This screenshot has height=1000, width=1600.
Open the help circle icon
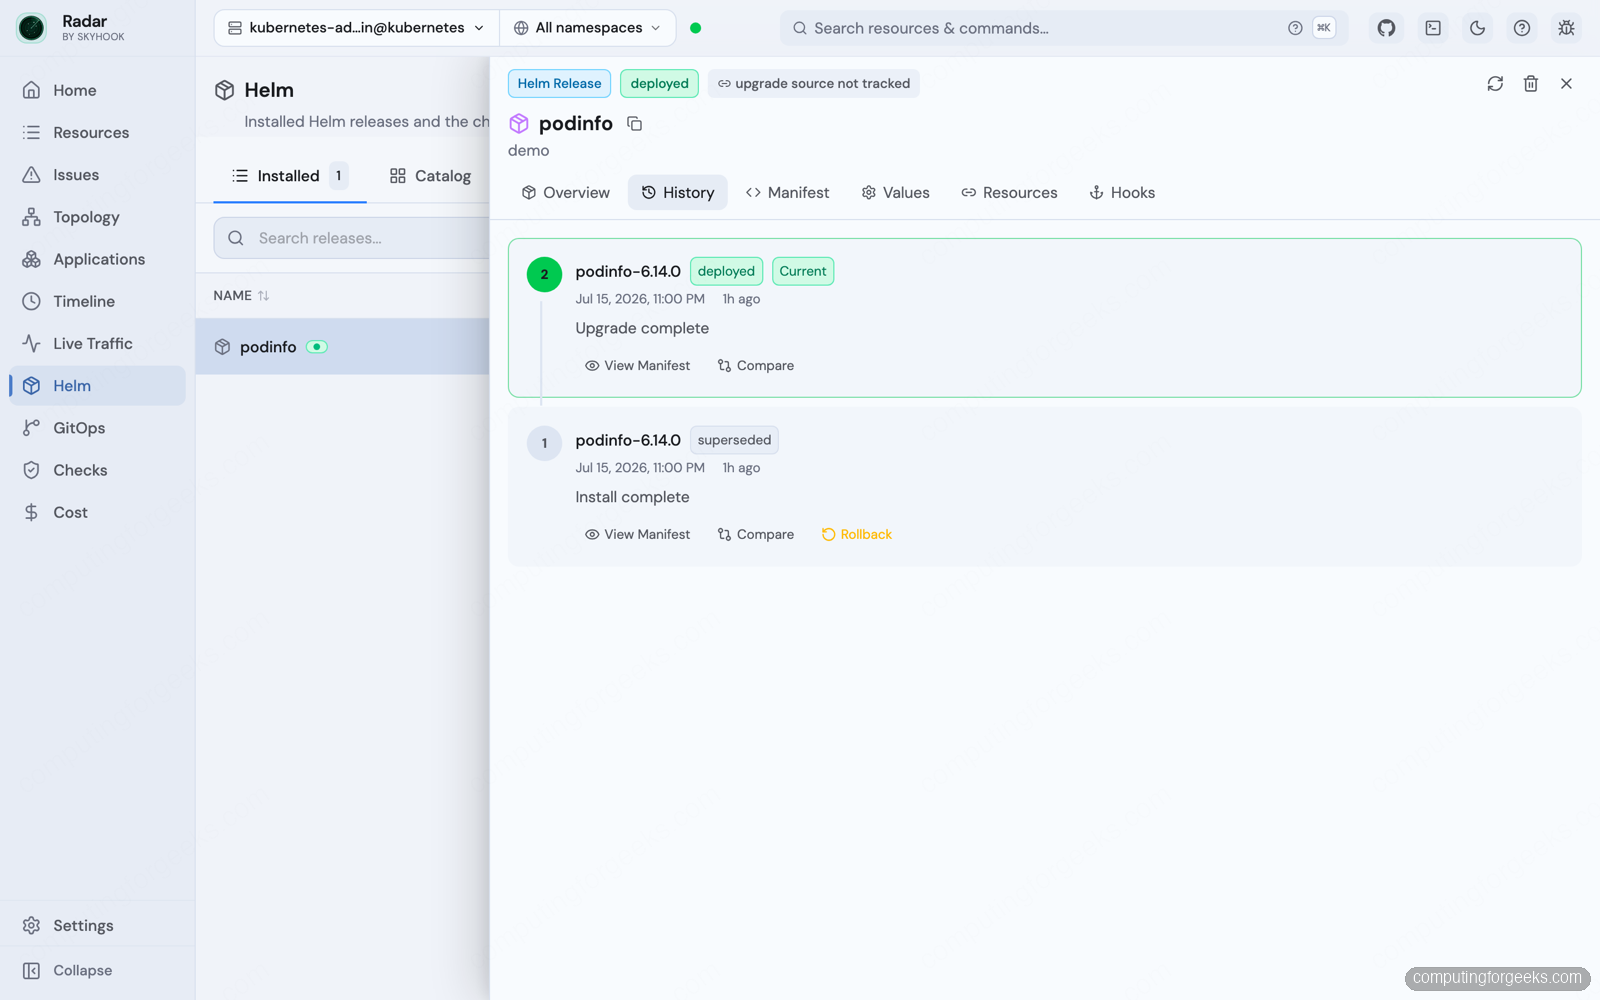1521,28
